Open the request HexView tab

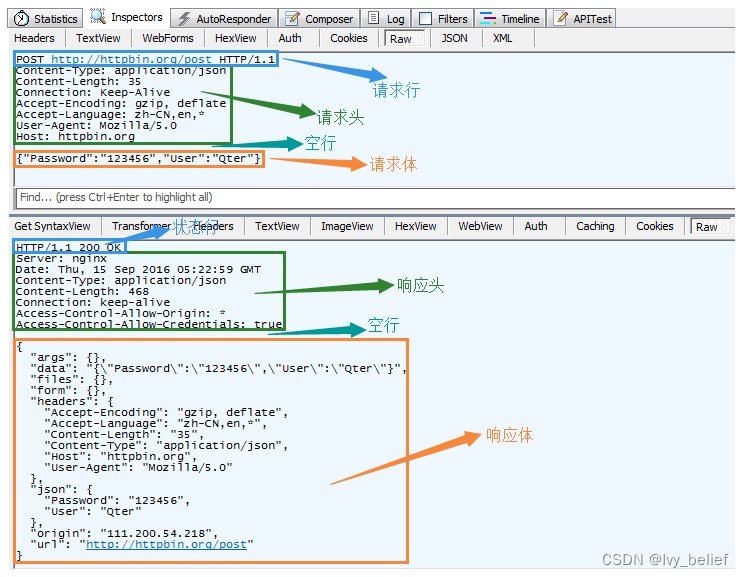click(x=236, y=38)
